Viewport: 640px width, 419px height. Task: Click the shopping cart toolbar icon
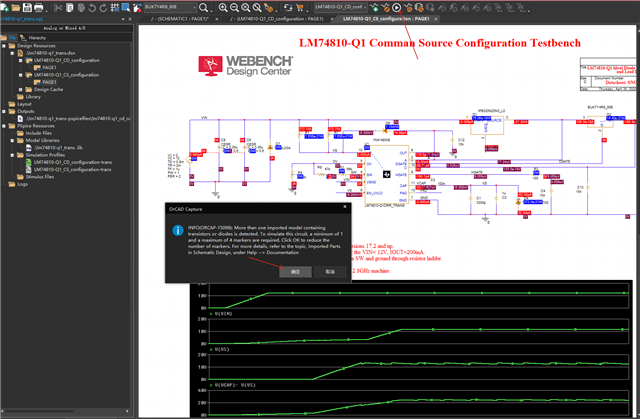(300, 7)
